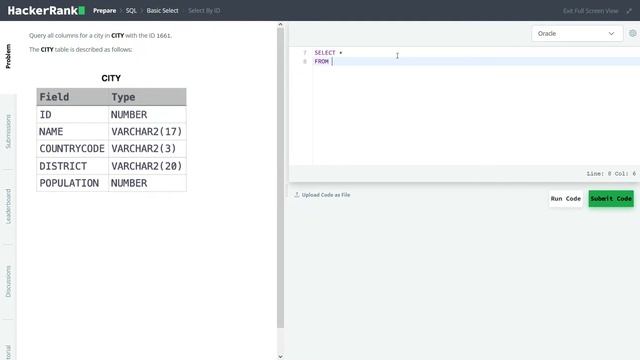Click the VARCHAR2(3) type cell
640x360 pixels.
(x=148, y=149)
